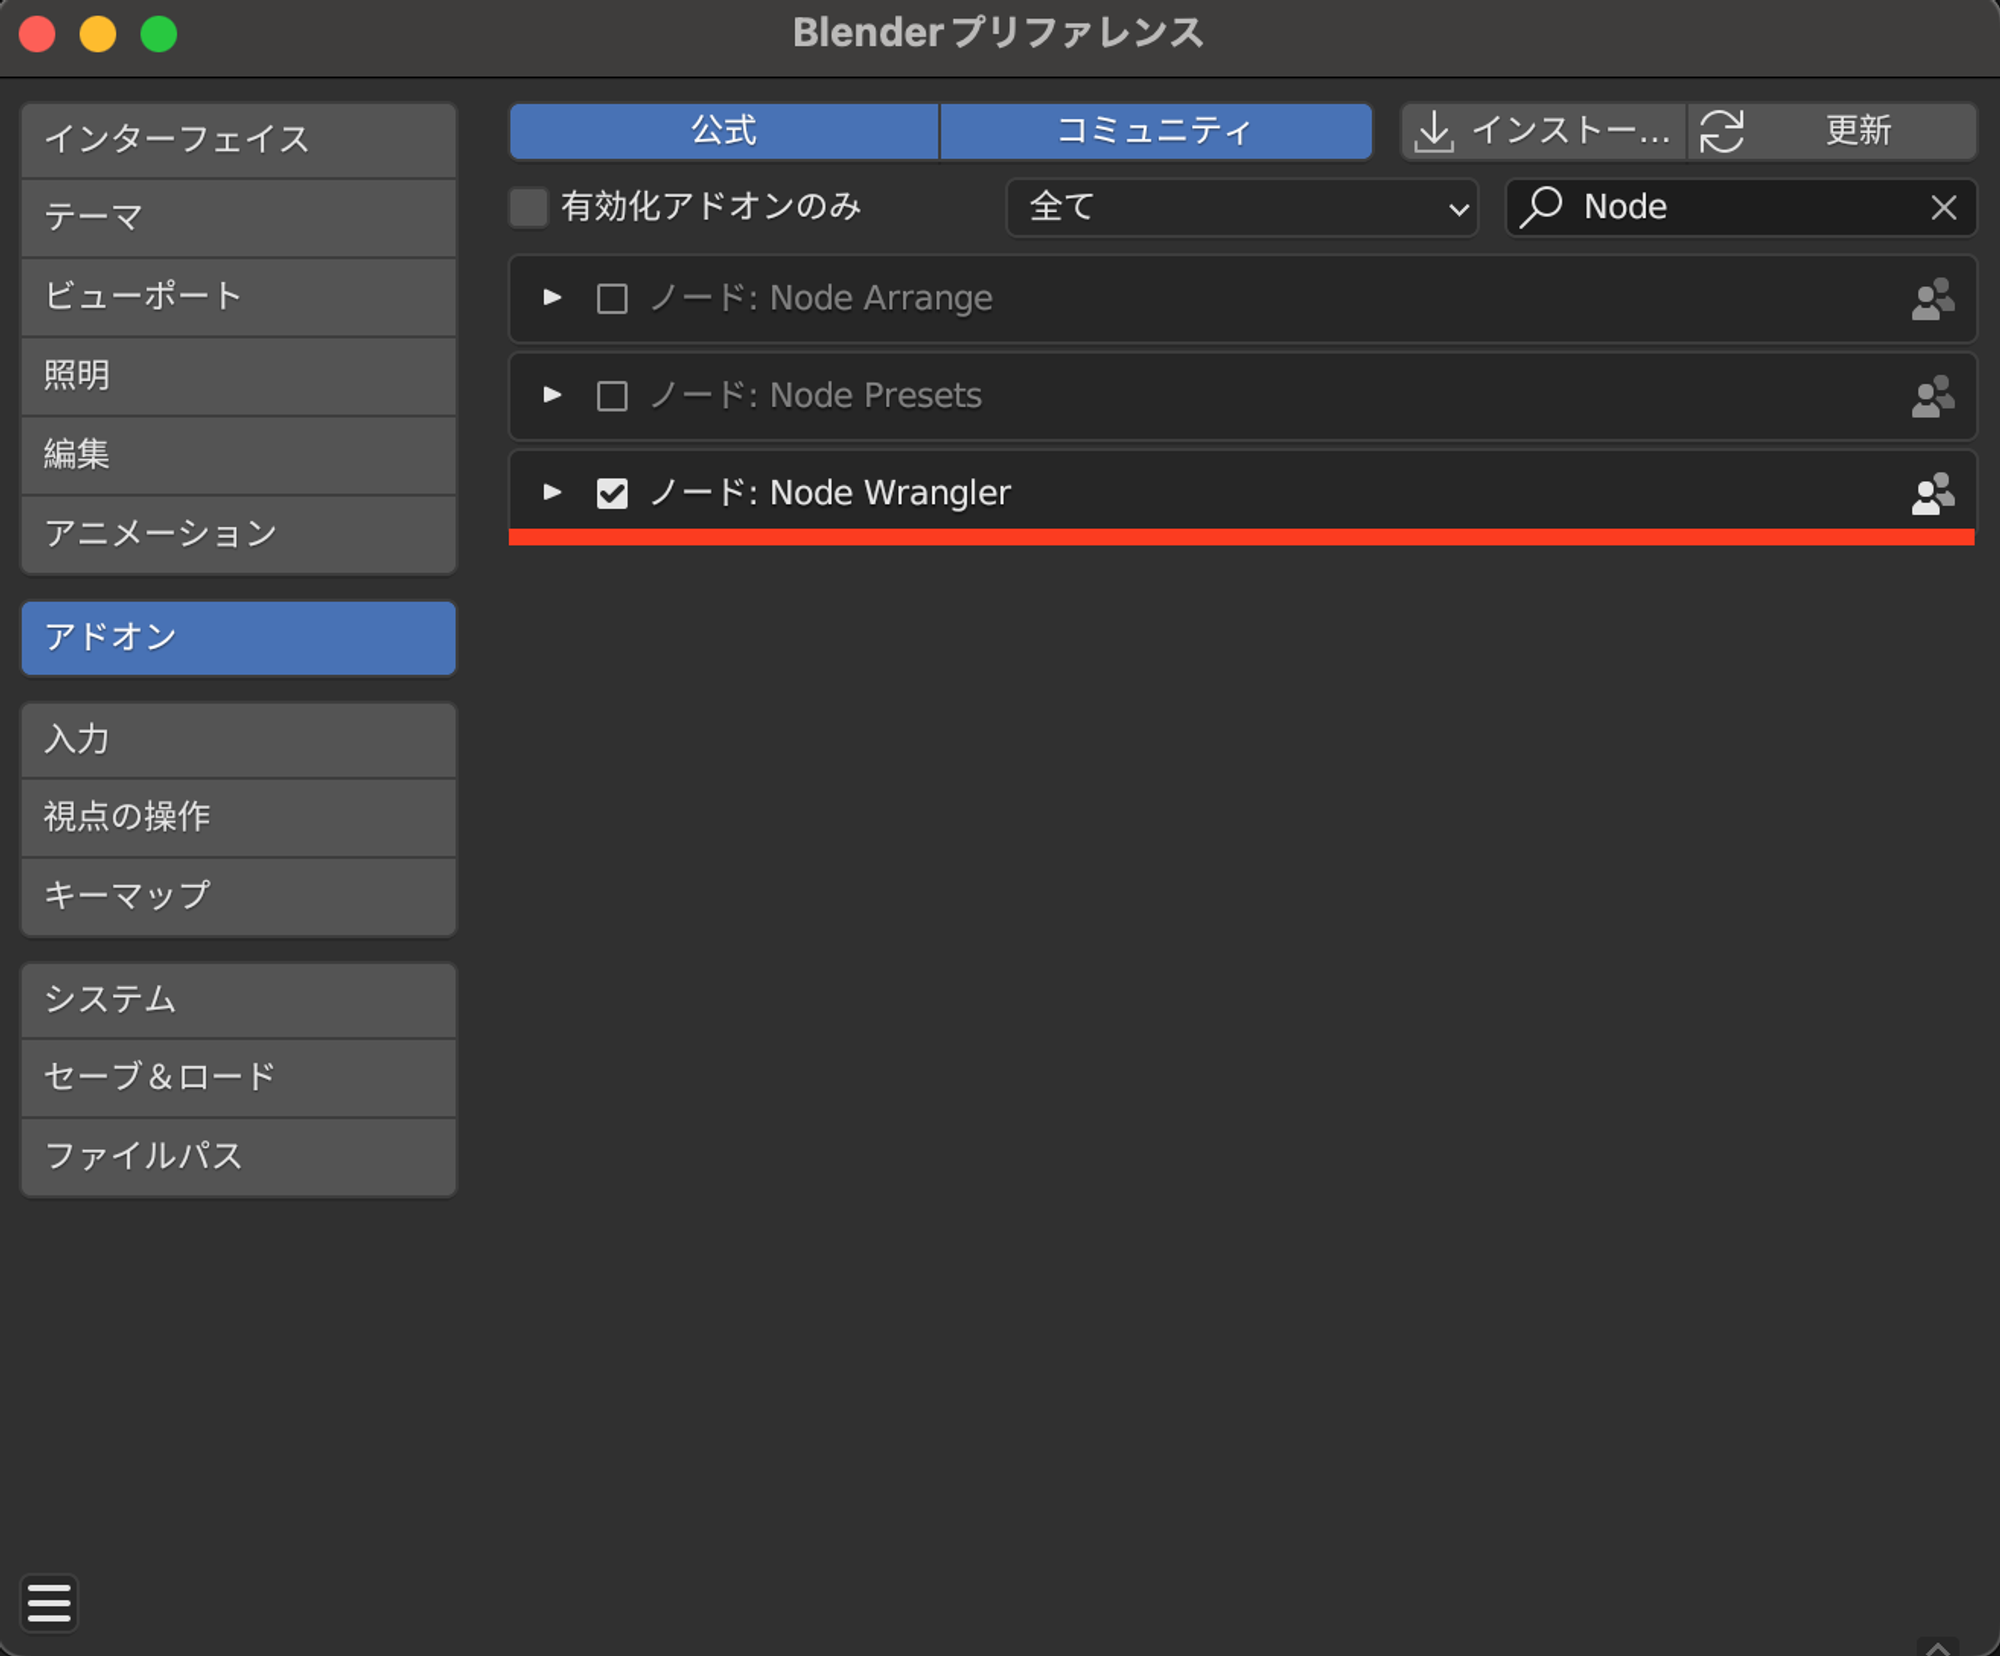Image resolution: width=2000 pixels, height=1656 pixels.
Task: Open the 視点の操作 preferences section
Action: click(x=239, y=818)
